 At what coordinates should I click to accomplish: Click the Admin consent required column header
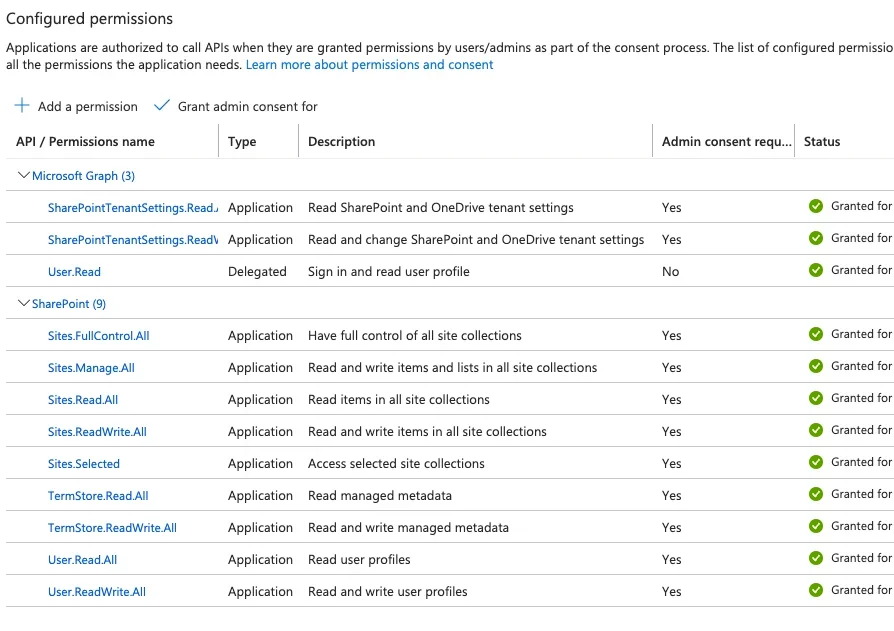point(726,142)
